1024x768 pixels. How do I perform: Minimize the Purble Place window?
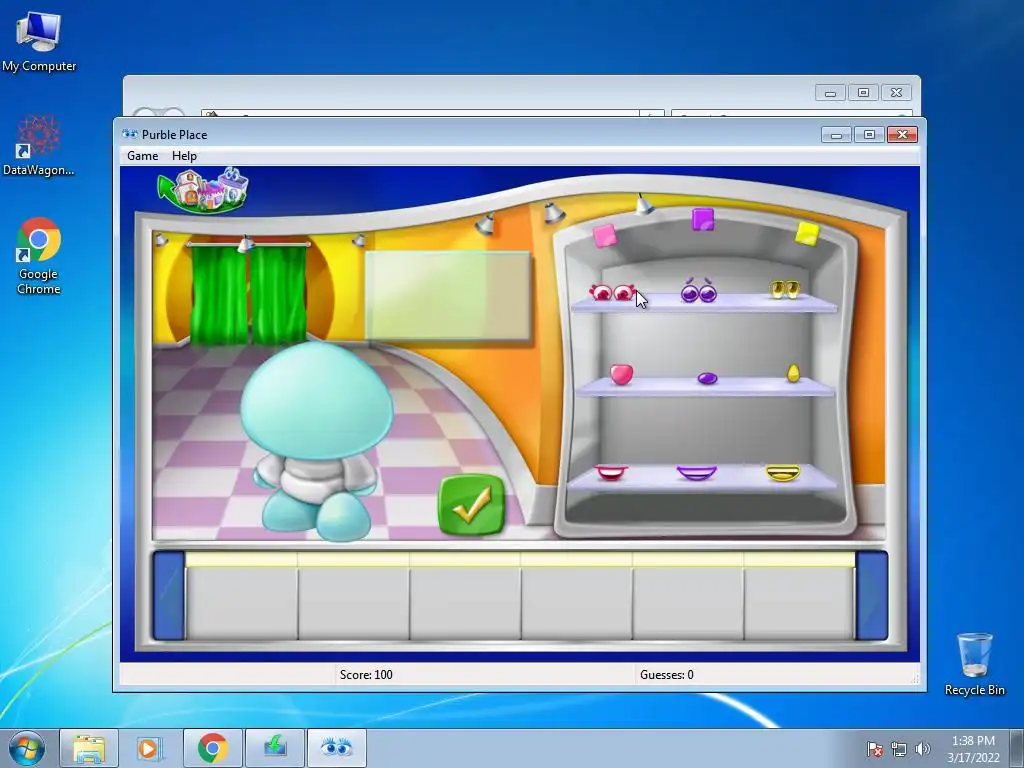pos(836,135)
